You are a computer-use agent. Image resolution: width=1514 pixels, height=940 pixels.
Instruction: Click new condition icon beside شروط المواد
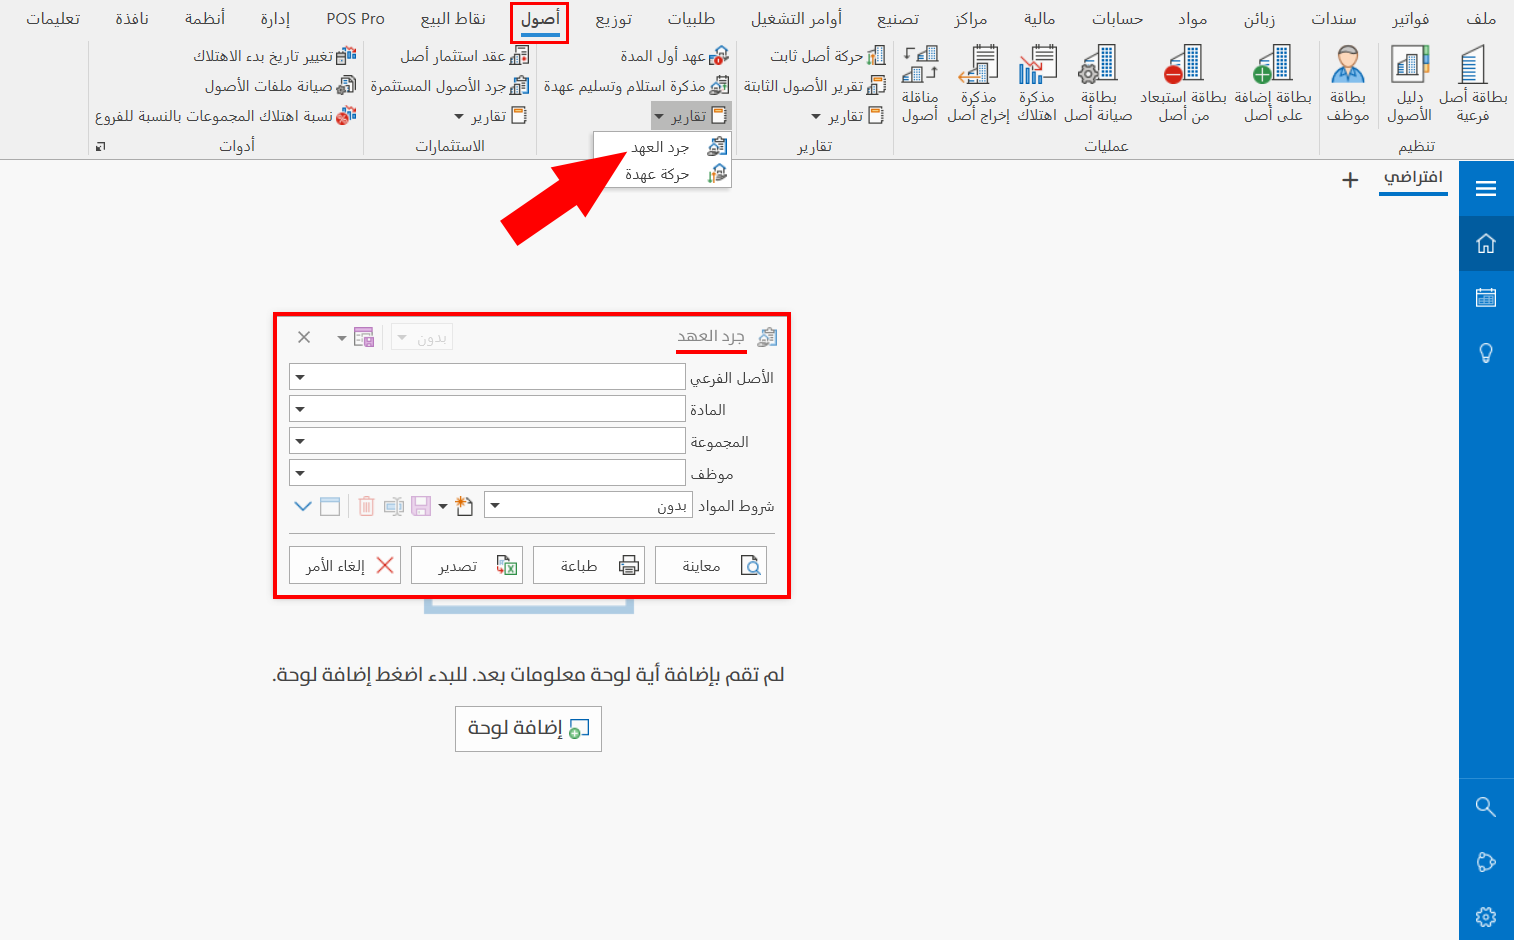click(464, 506)
